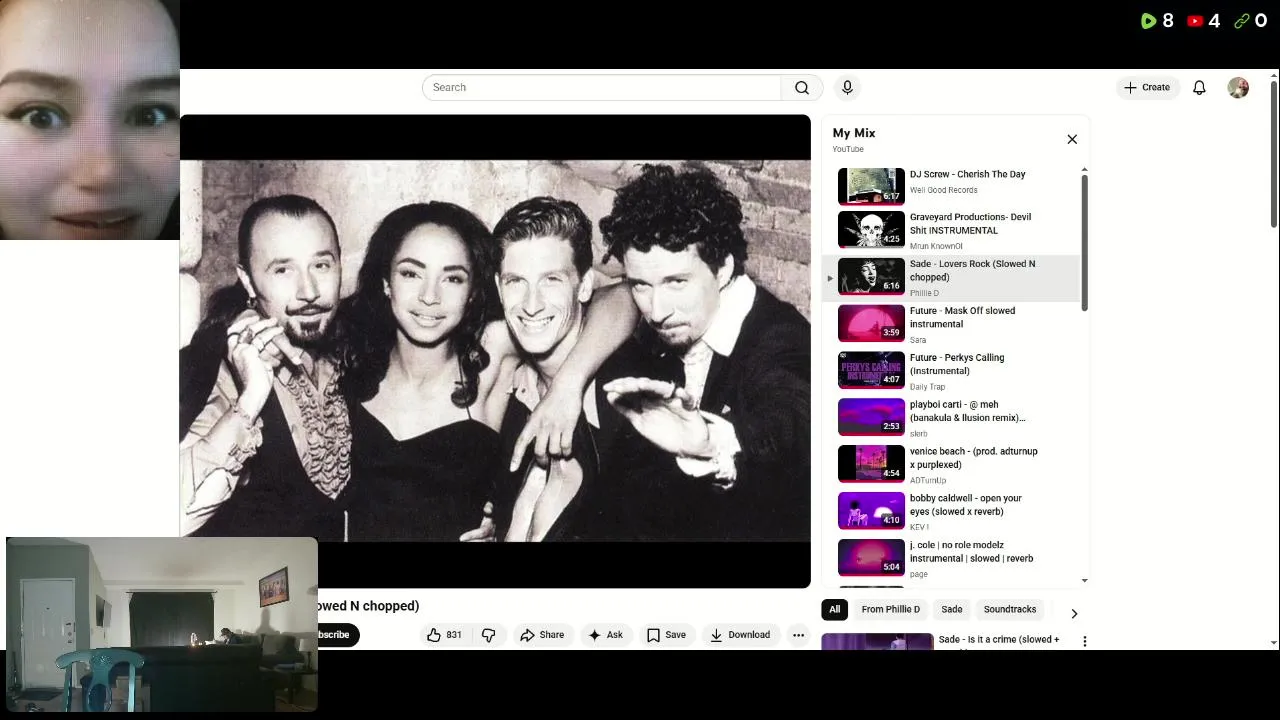This screenshot has height=720, width=1280.
Task: Dislike the video
Action: tap(488, 635)
